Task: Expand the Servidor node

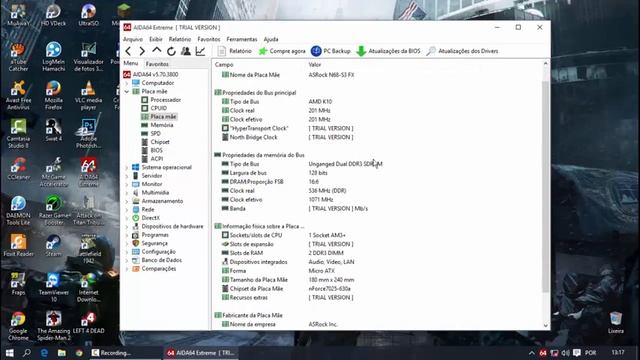Action: point(127,176)
